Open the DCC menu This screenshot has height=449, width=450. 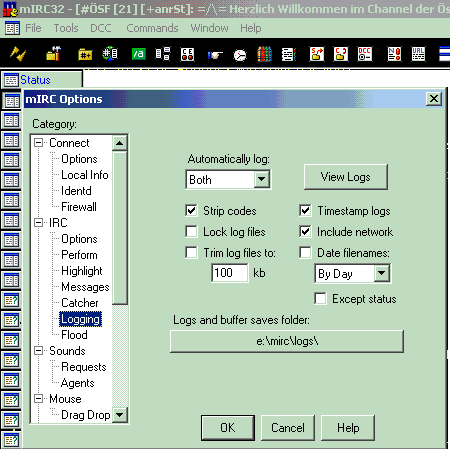[101, 28]
